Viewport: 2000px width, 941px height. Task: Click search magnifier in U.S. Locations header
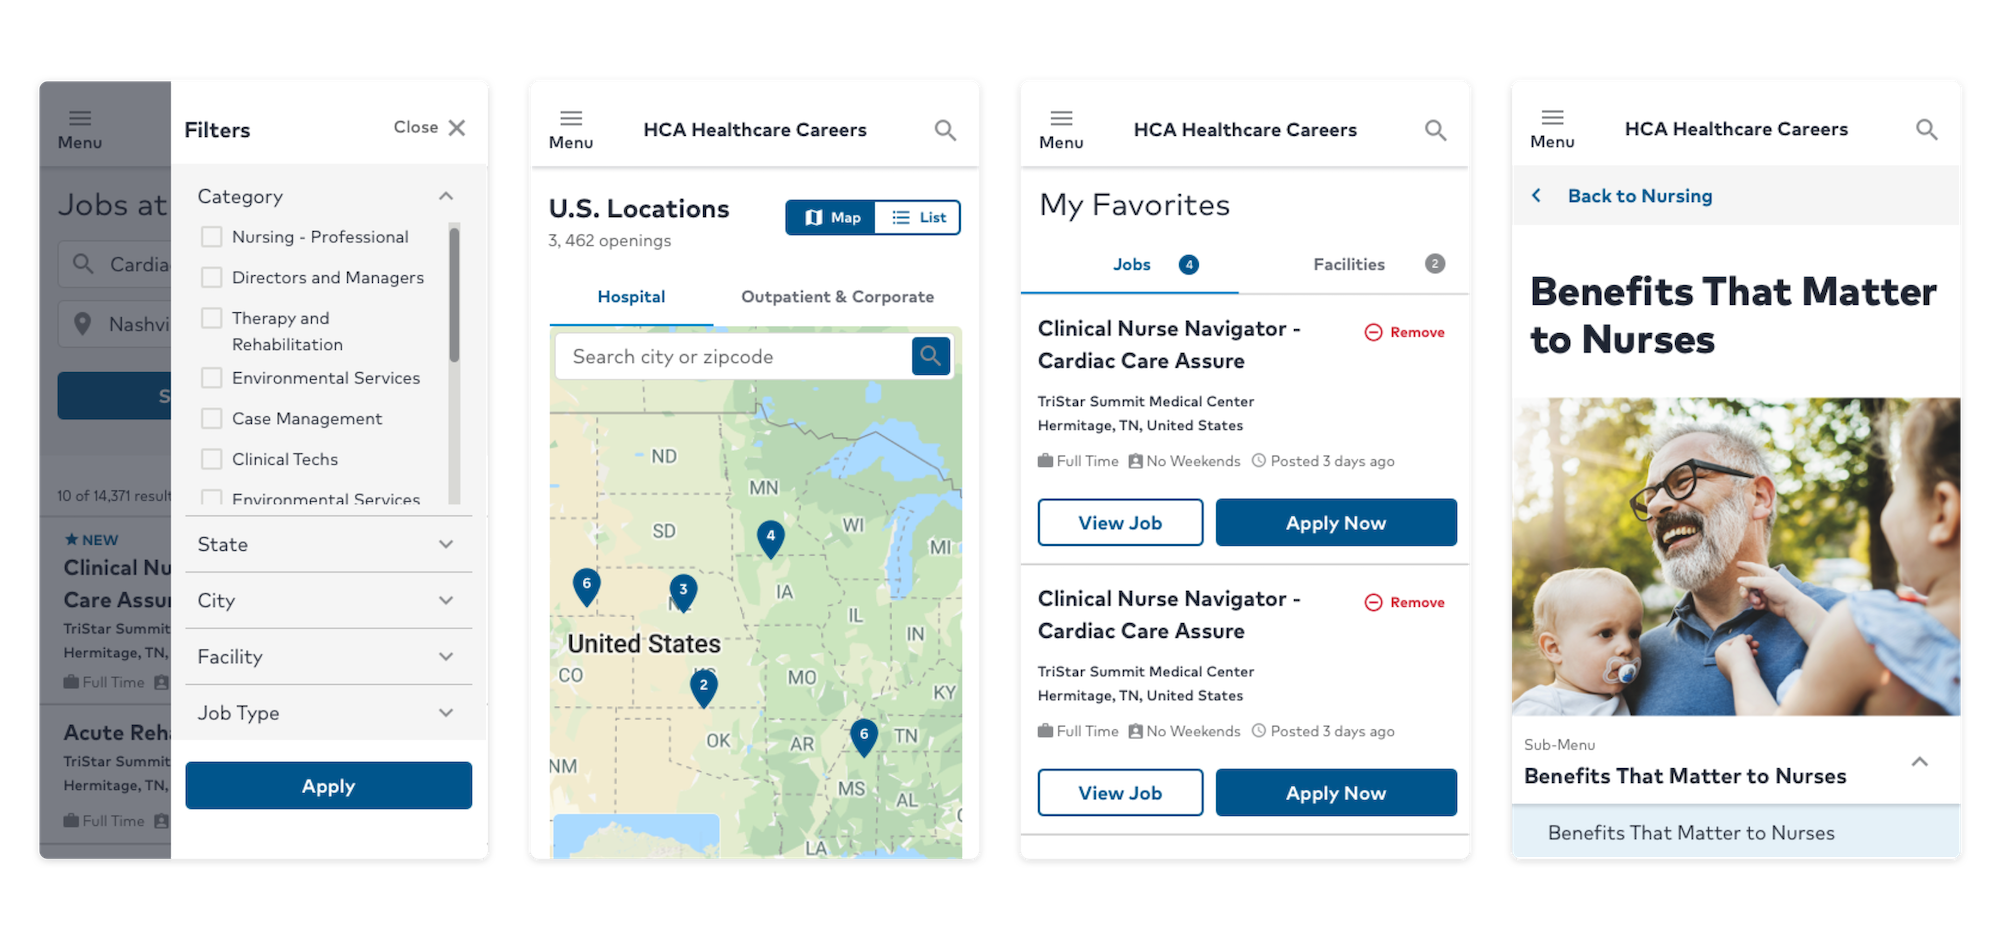pyautogui.click(x=945, y=130)
